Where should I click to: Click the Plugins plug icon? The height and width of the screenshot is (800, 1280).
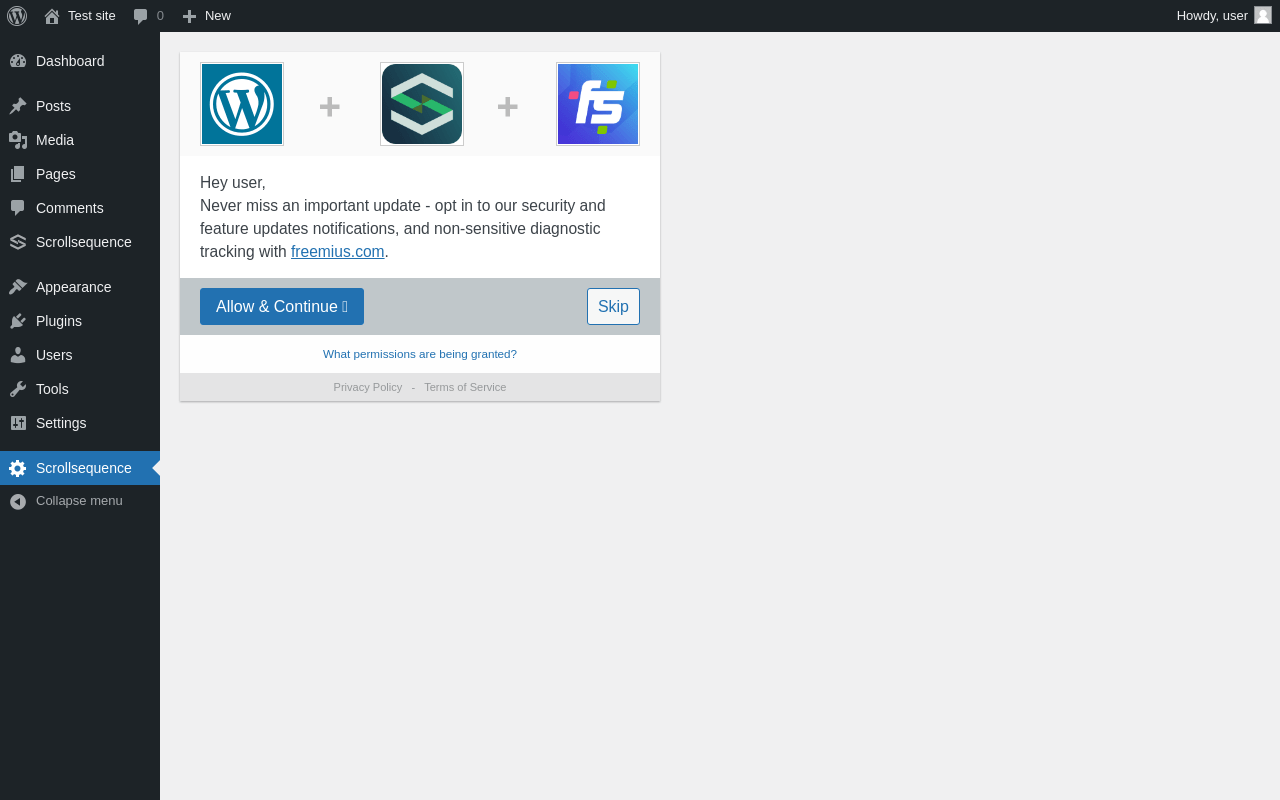click(x=18, y=321)
